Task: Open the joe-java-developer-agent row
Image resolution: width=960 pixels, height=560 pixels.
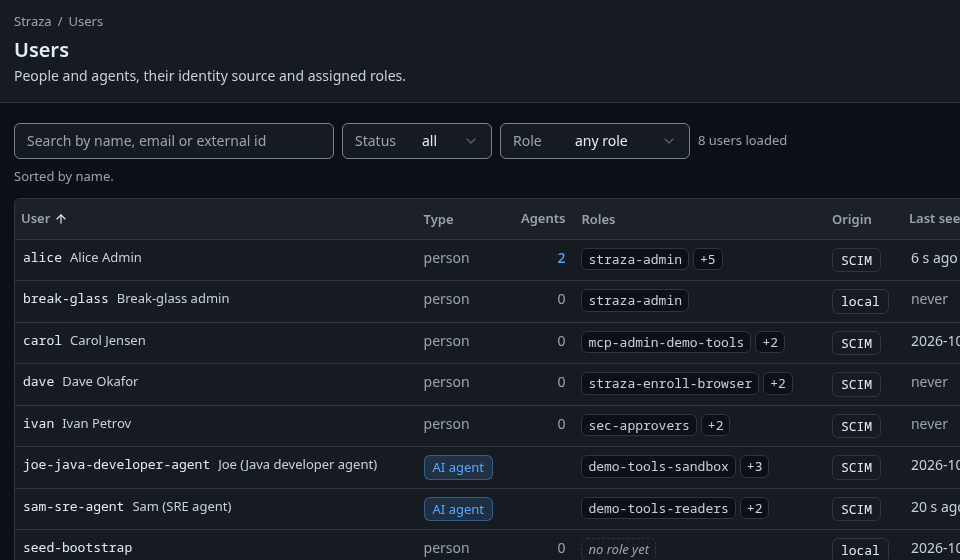Action: [487, 468]
